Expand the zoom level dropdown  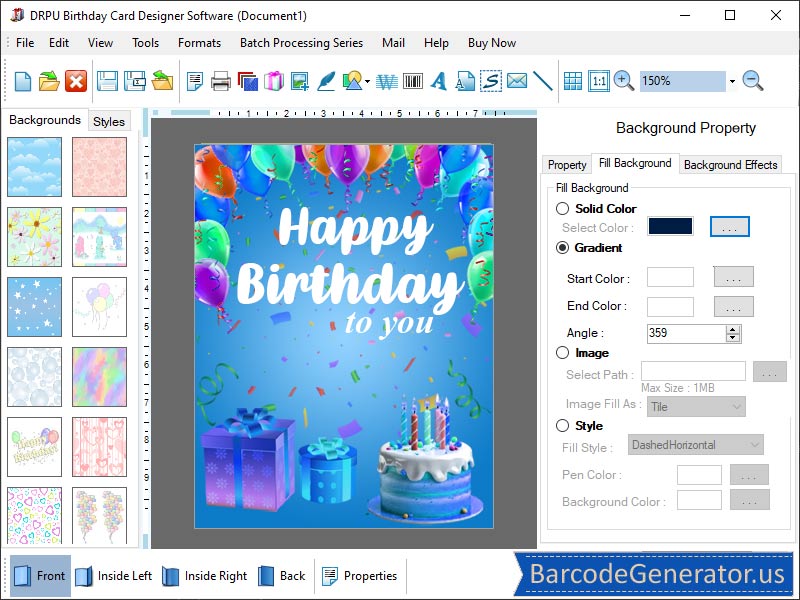(x=732, y=81)
